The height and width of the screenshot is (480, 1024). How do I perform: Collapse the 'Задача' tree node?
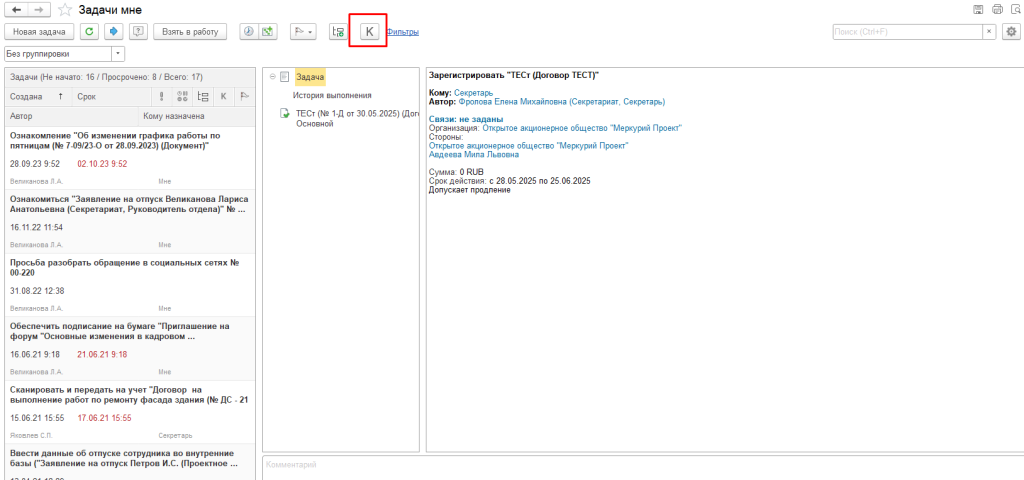[272, 77]
